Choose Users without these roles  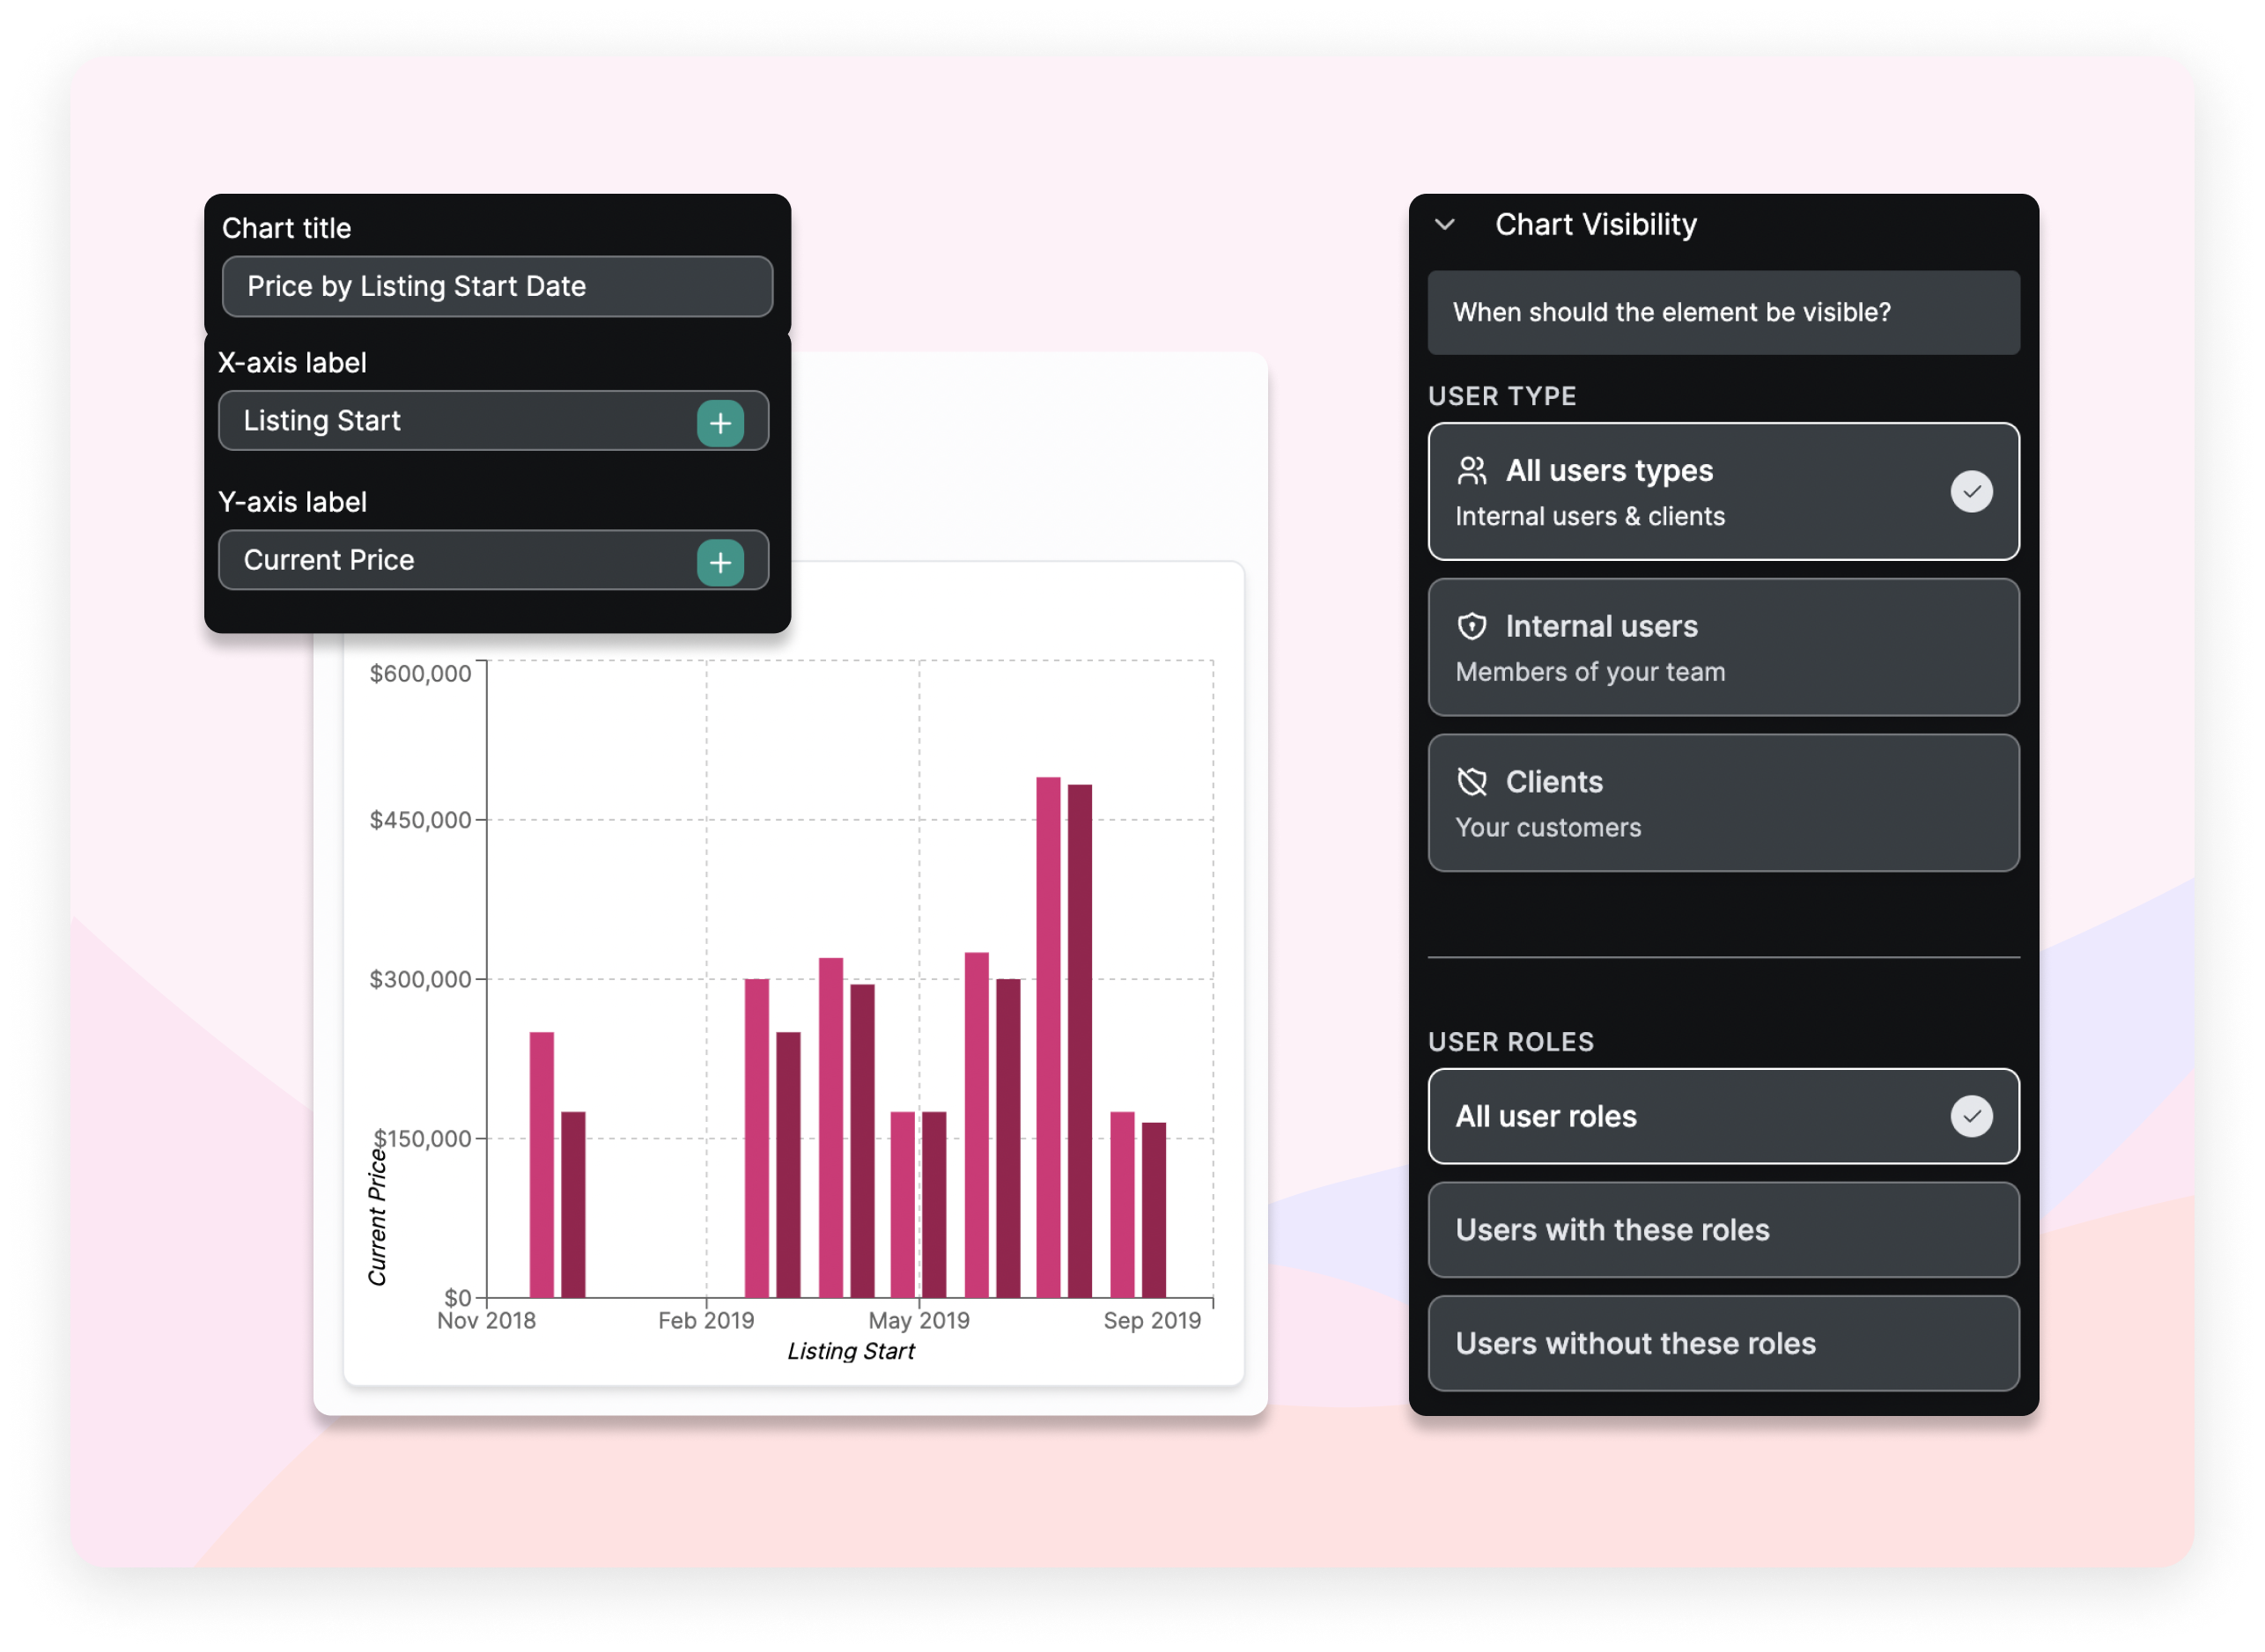tap(1722, 1343)
